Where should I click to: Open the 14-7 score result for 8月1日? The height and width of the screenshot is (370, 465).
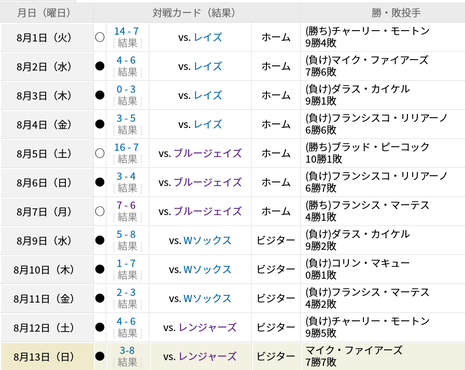point(126,31)
